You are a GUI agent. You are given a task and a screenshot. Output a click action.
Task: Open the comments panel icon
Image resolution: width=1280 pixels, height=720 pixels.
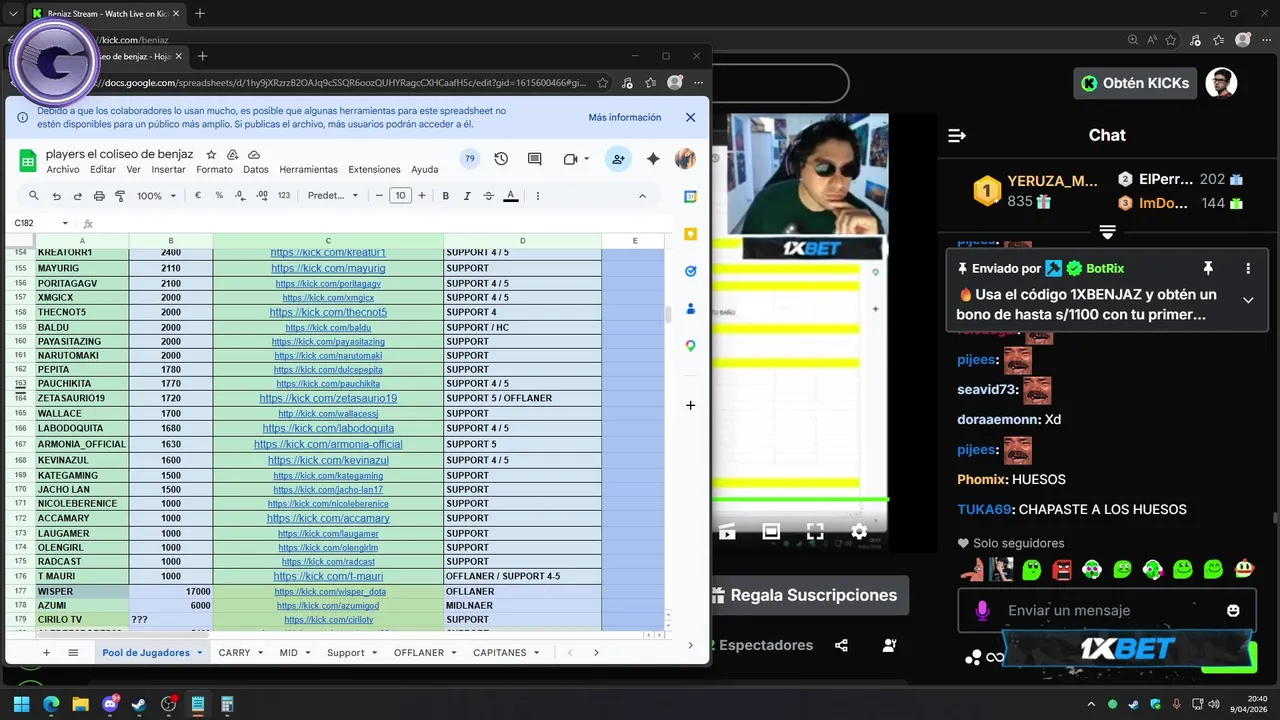coord(535,159)
